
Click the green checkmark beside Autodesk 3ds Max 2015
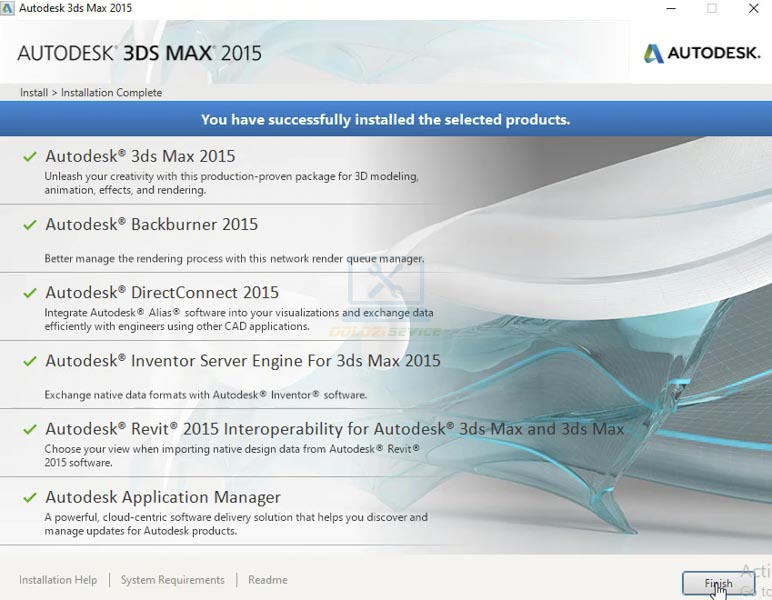(x=30, y=157)
